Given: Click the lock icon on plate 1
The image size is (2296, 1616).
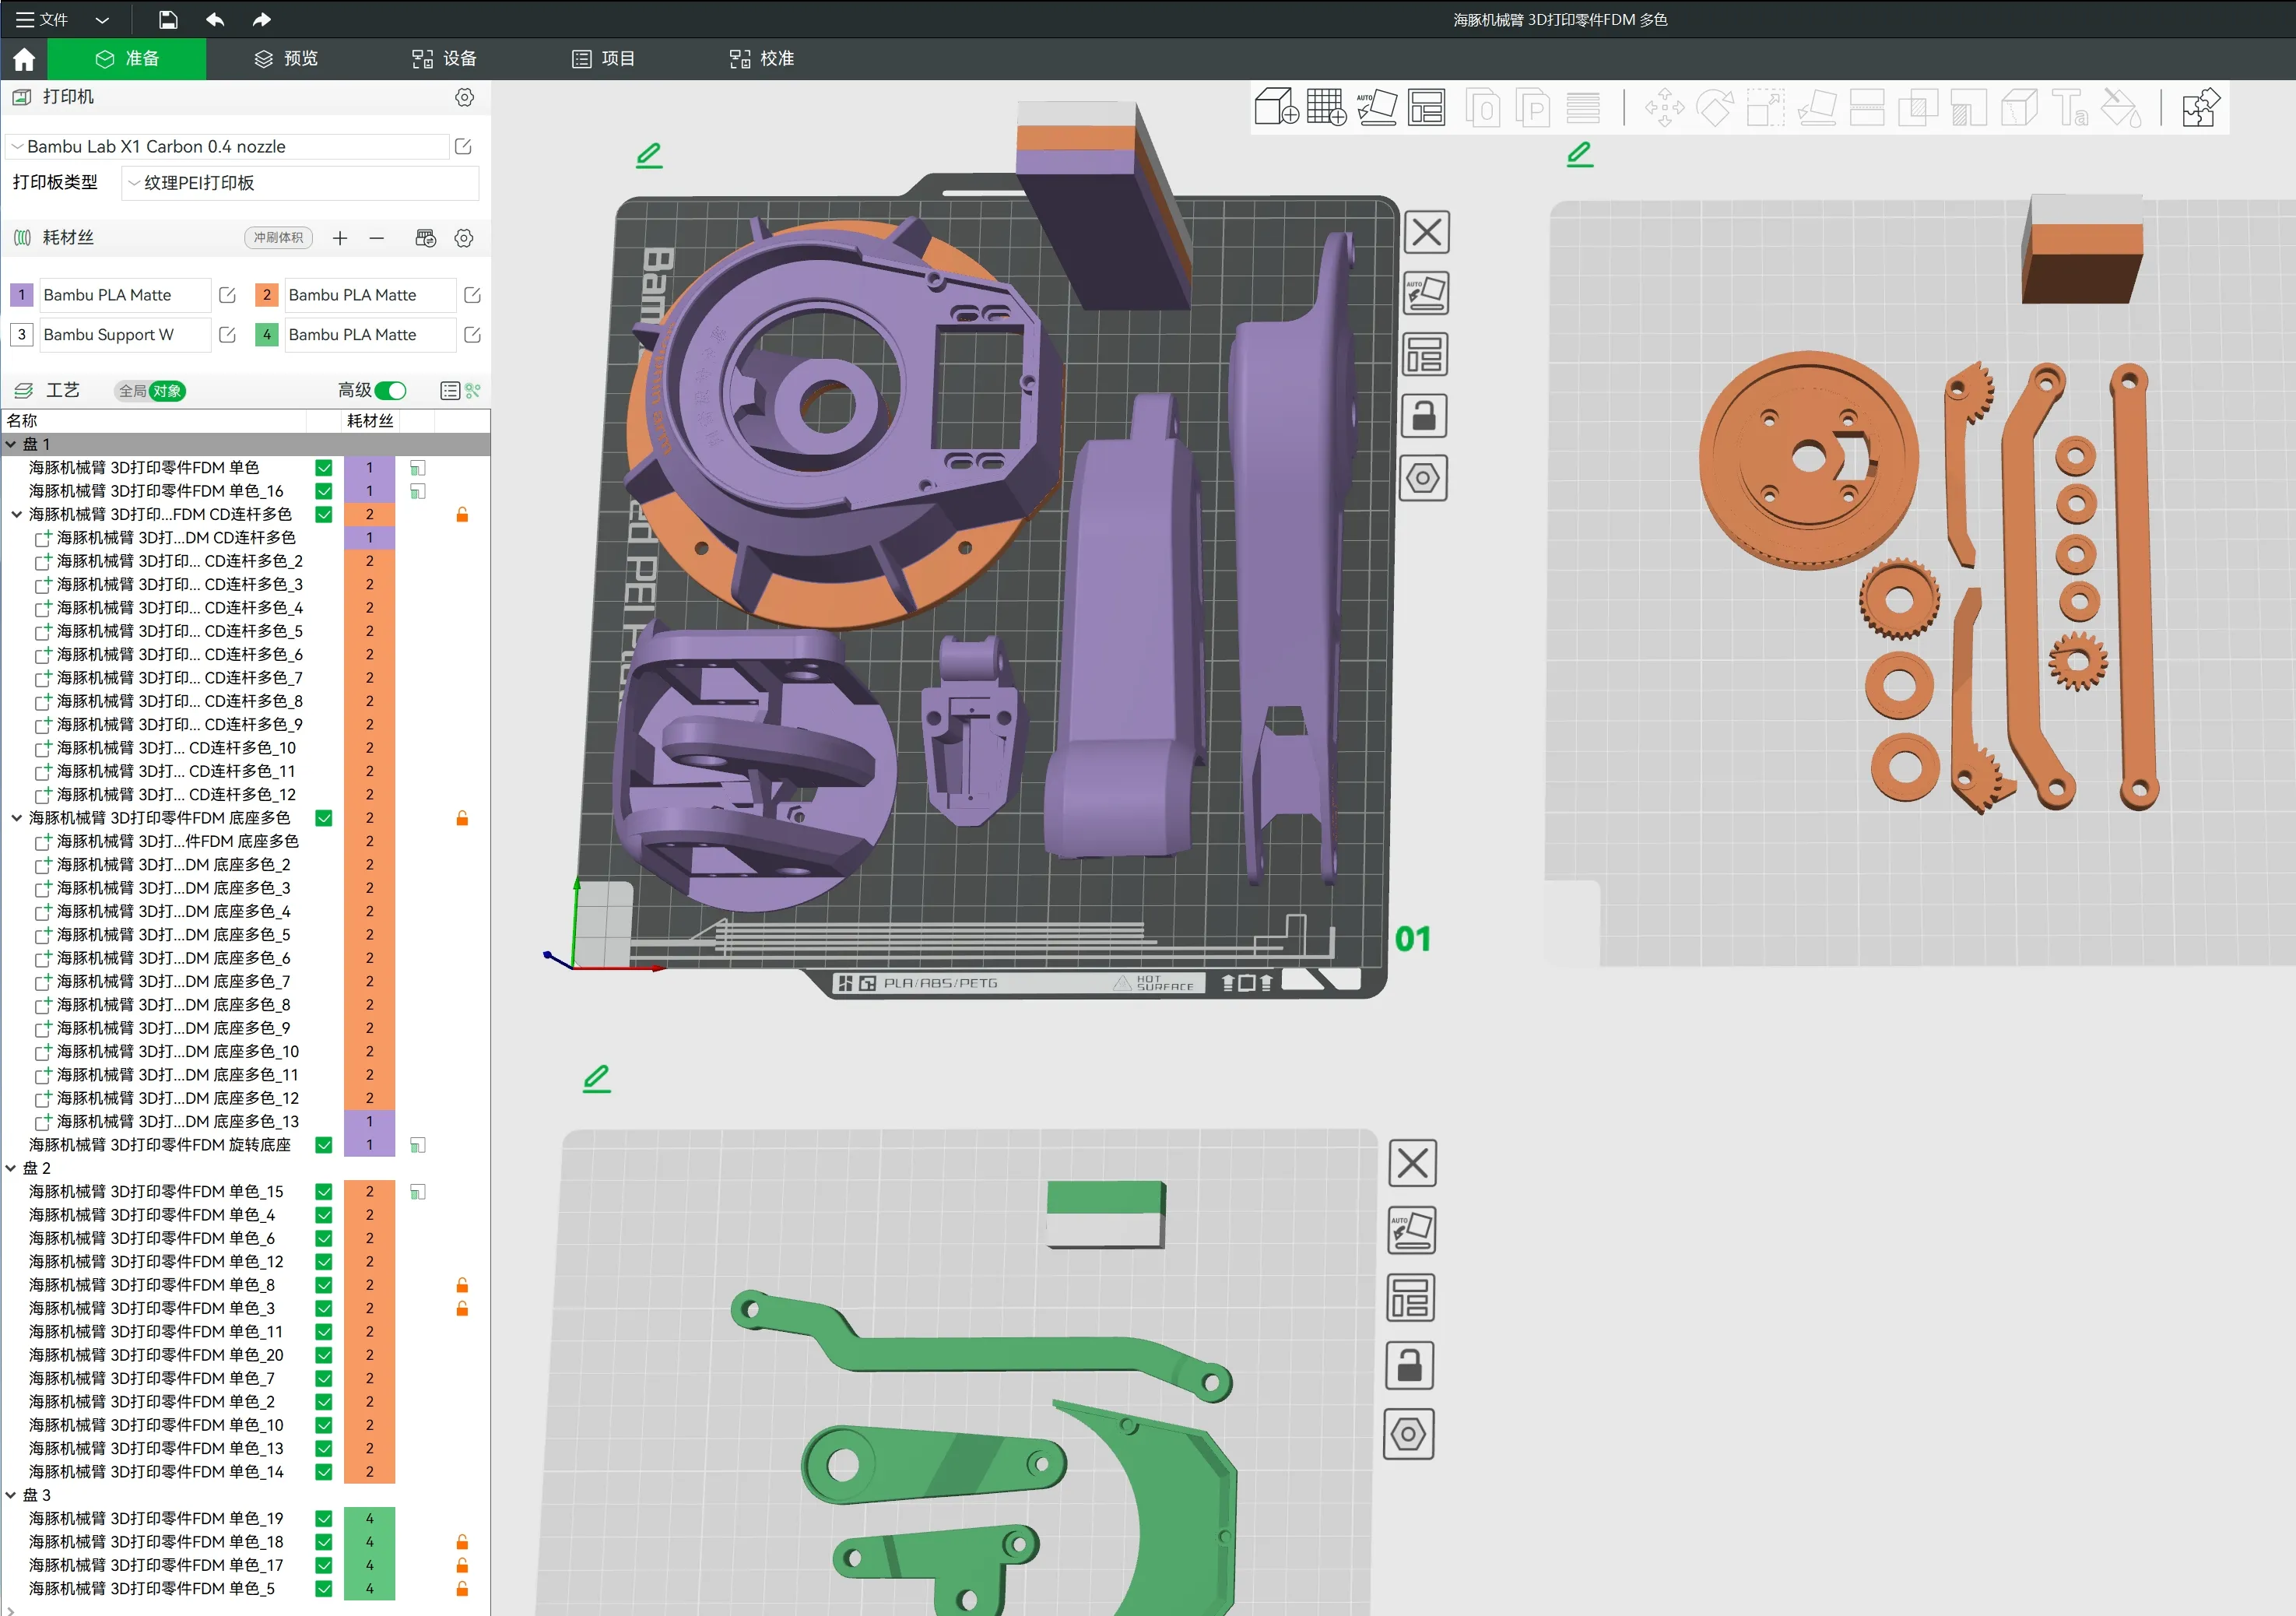Looking at the screenshot, I should [1424, 416].
